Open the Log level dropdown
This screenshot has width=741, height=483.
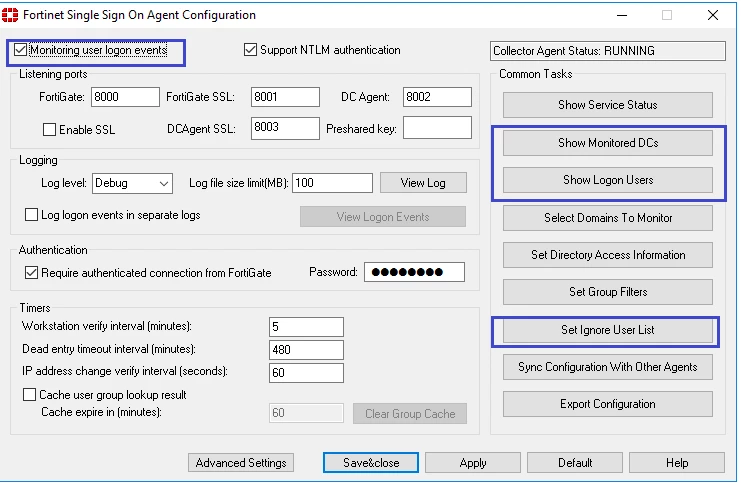click(132, 183)
